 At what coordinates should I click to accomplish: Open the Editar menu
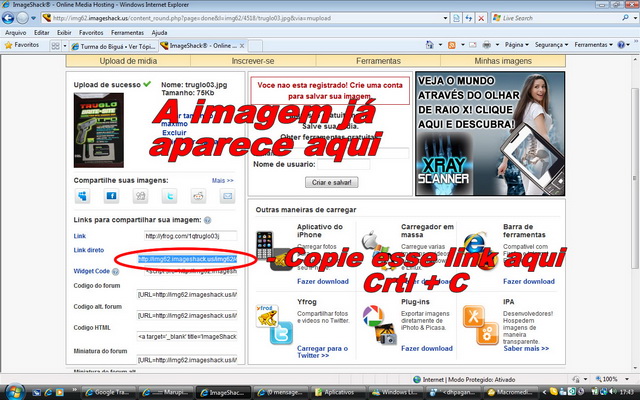pyautogui.click(x=42, y=33)
